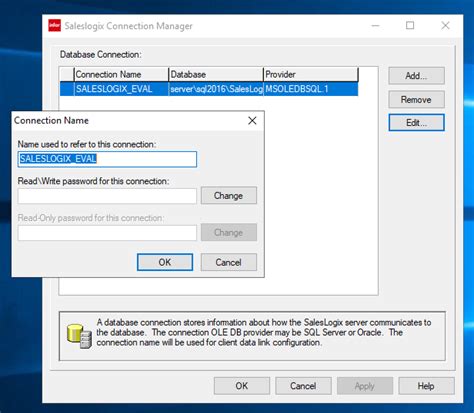Image resolution: width=474 pixels, height=413 pixels.
Task: Click the Read\Write password field
Action: (x=107, y=196)
